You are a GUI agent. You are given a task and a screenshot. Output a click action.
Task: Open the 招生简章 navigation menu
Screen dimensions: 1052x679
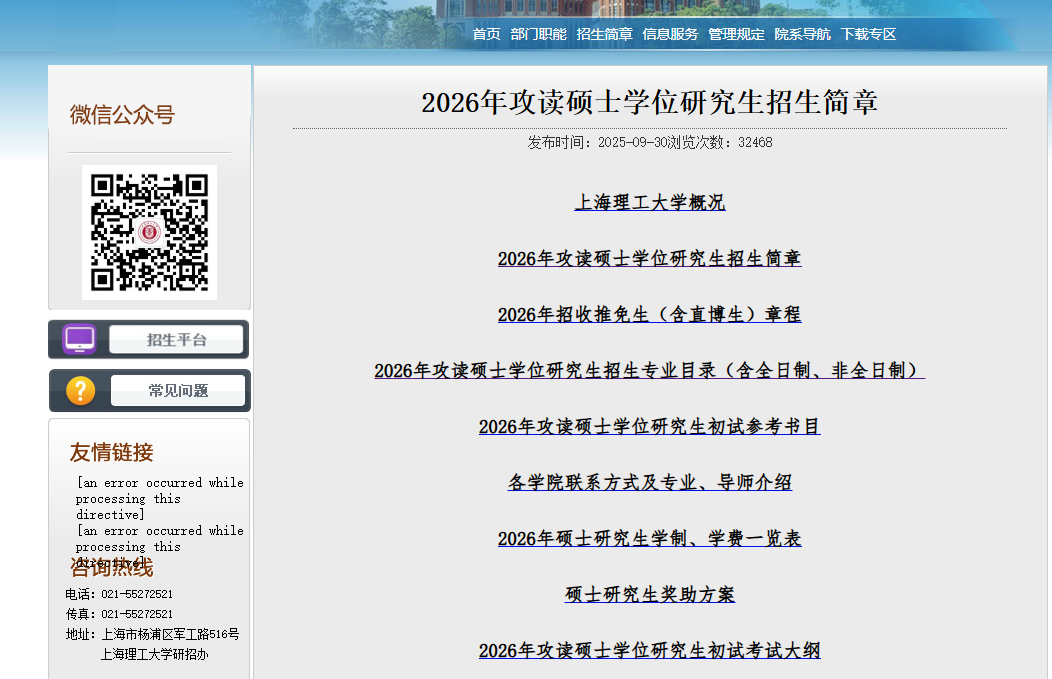coord(605,33)
